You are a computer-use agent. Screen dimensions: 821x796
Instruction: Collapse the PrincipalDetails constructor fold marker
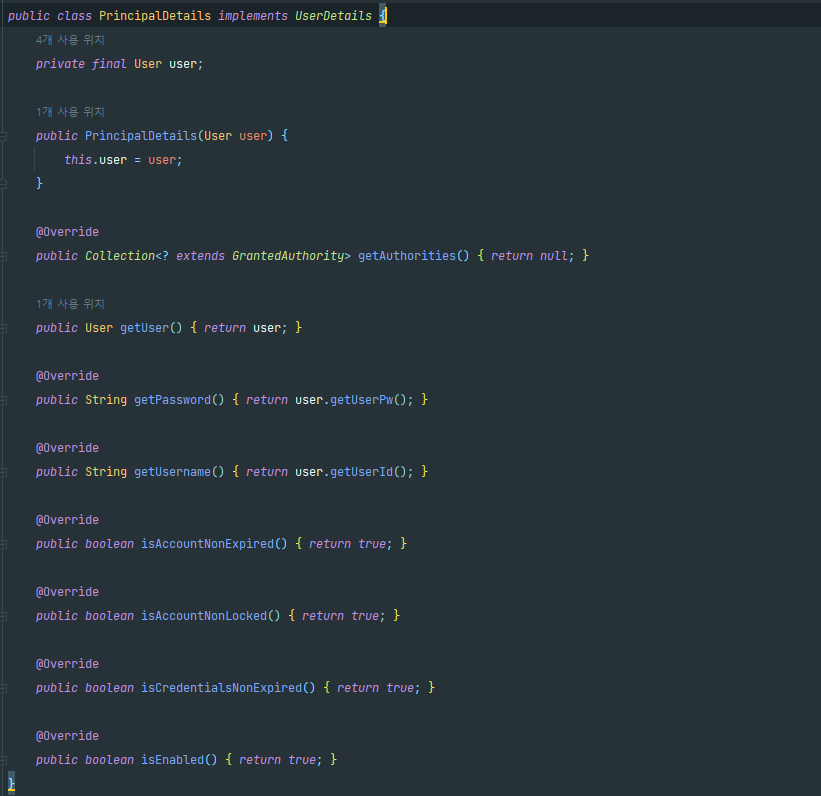[x=3, y=136]
